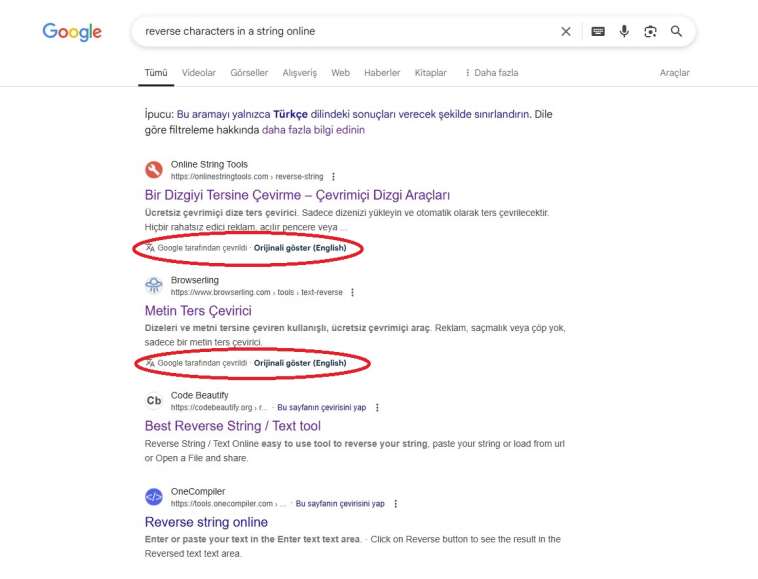
Task: Click the OneCompiler site favicon
Action: pyautogui.click(x=153, y=497)
